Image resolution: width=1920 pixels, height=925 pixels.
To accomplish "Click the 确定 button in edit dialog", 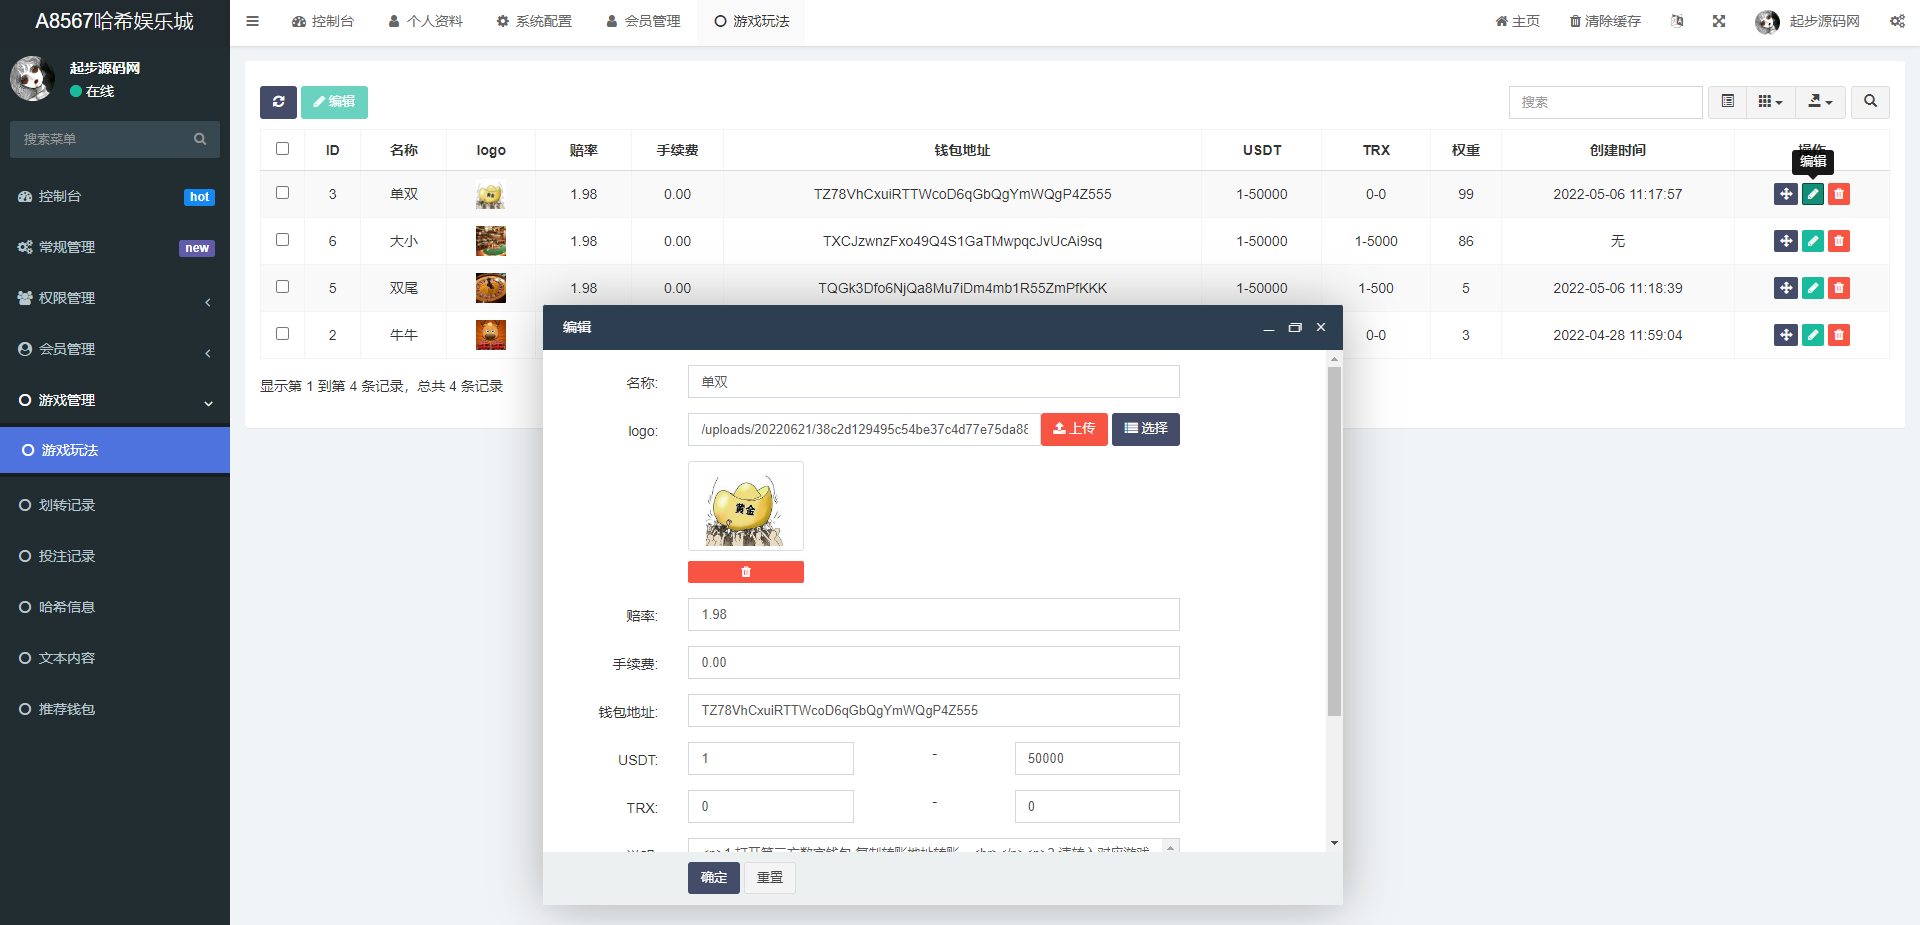I will point(714,878).
